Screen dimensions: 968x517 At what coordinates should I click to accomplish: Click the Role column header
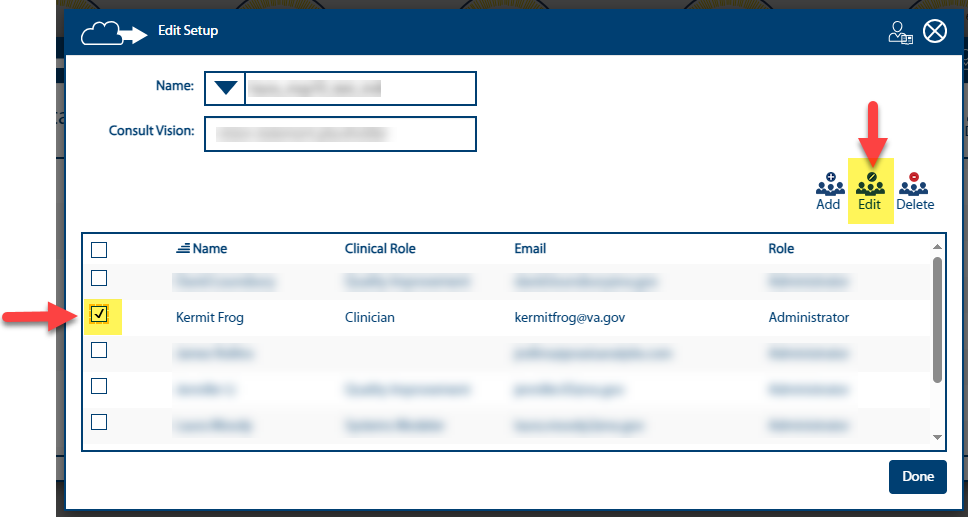781,249
